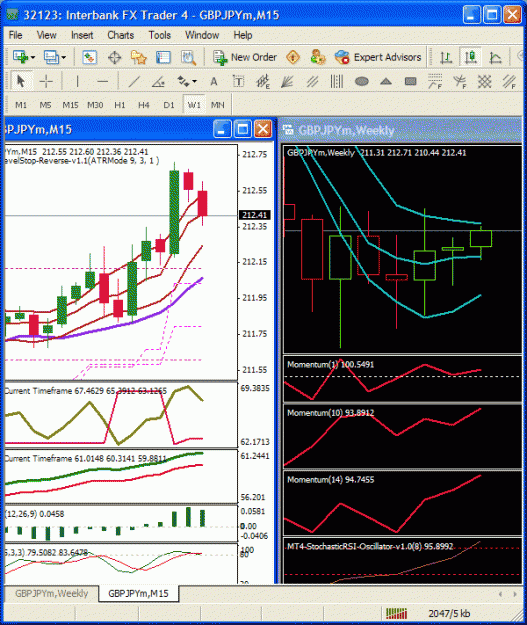
Task: Pick the vertical line drawing tool
Action: tap(77, 81)
